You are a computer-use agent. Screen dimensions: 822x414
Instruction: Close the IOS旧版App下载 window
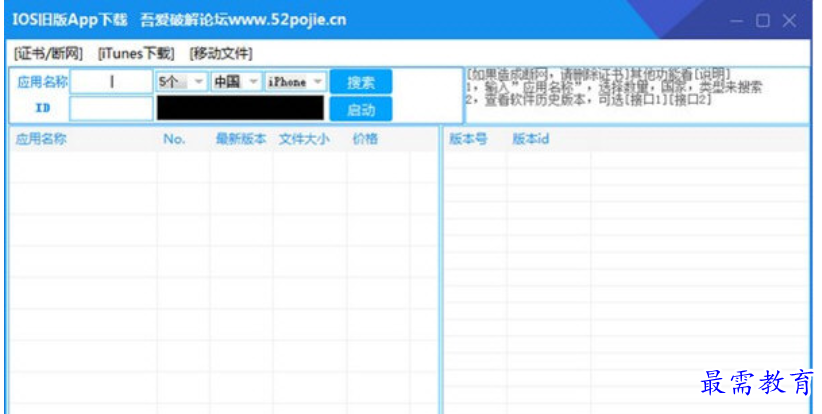[x=789, y=21]
